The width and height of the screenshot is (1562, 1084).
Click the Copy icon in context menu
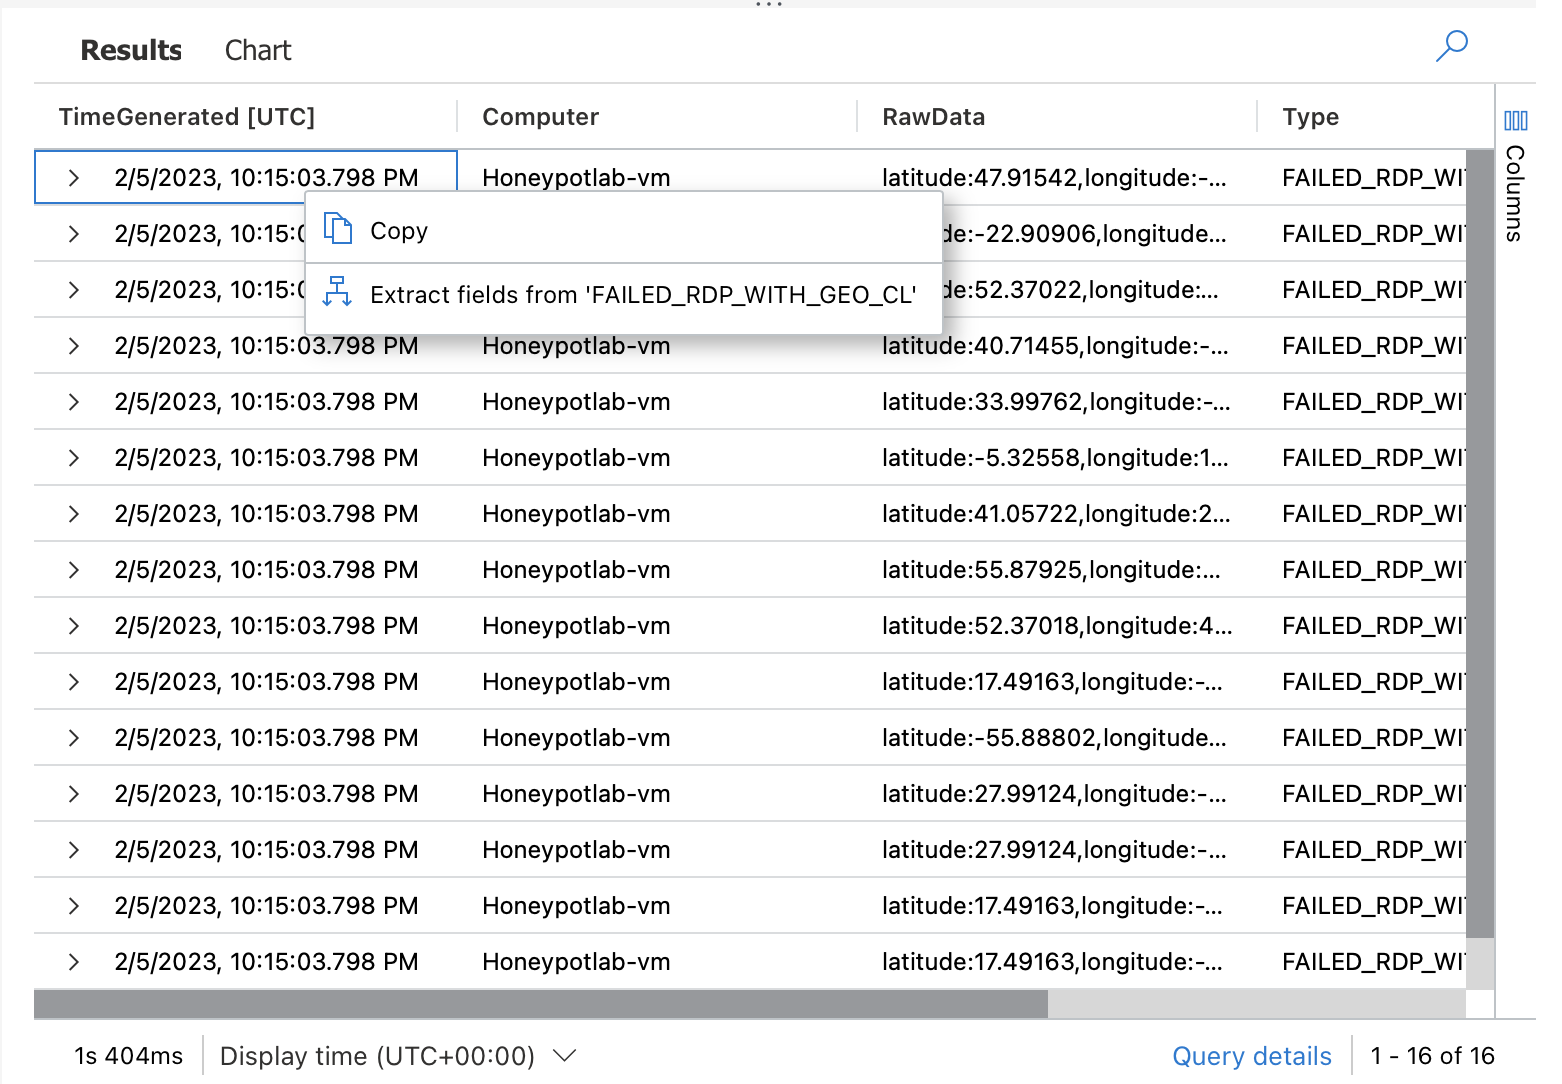click(338, 229)
